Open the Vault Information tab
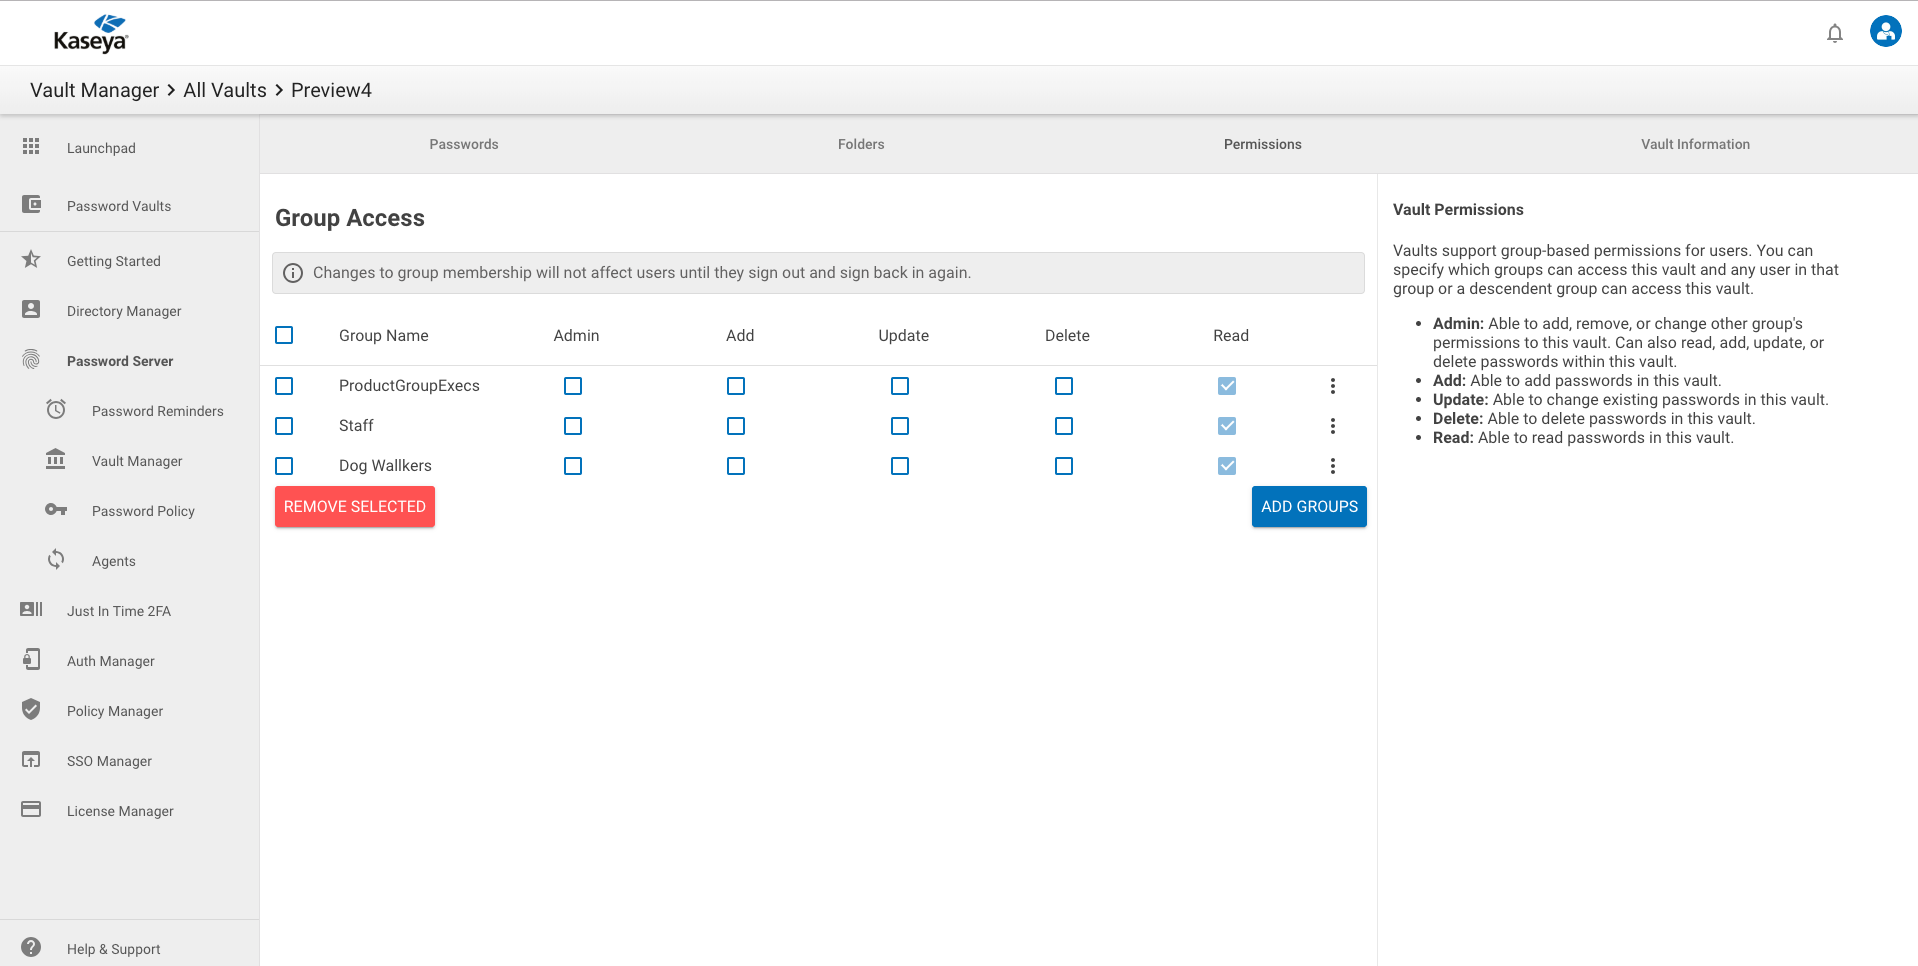This screenshot has height=966, width=1918. pos(1695,144)
